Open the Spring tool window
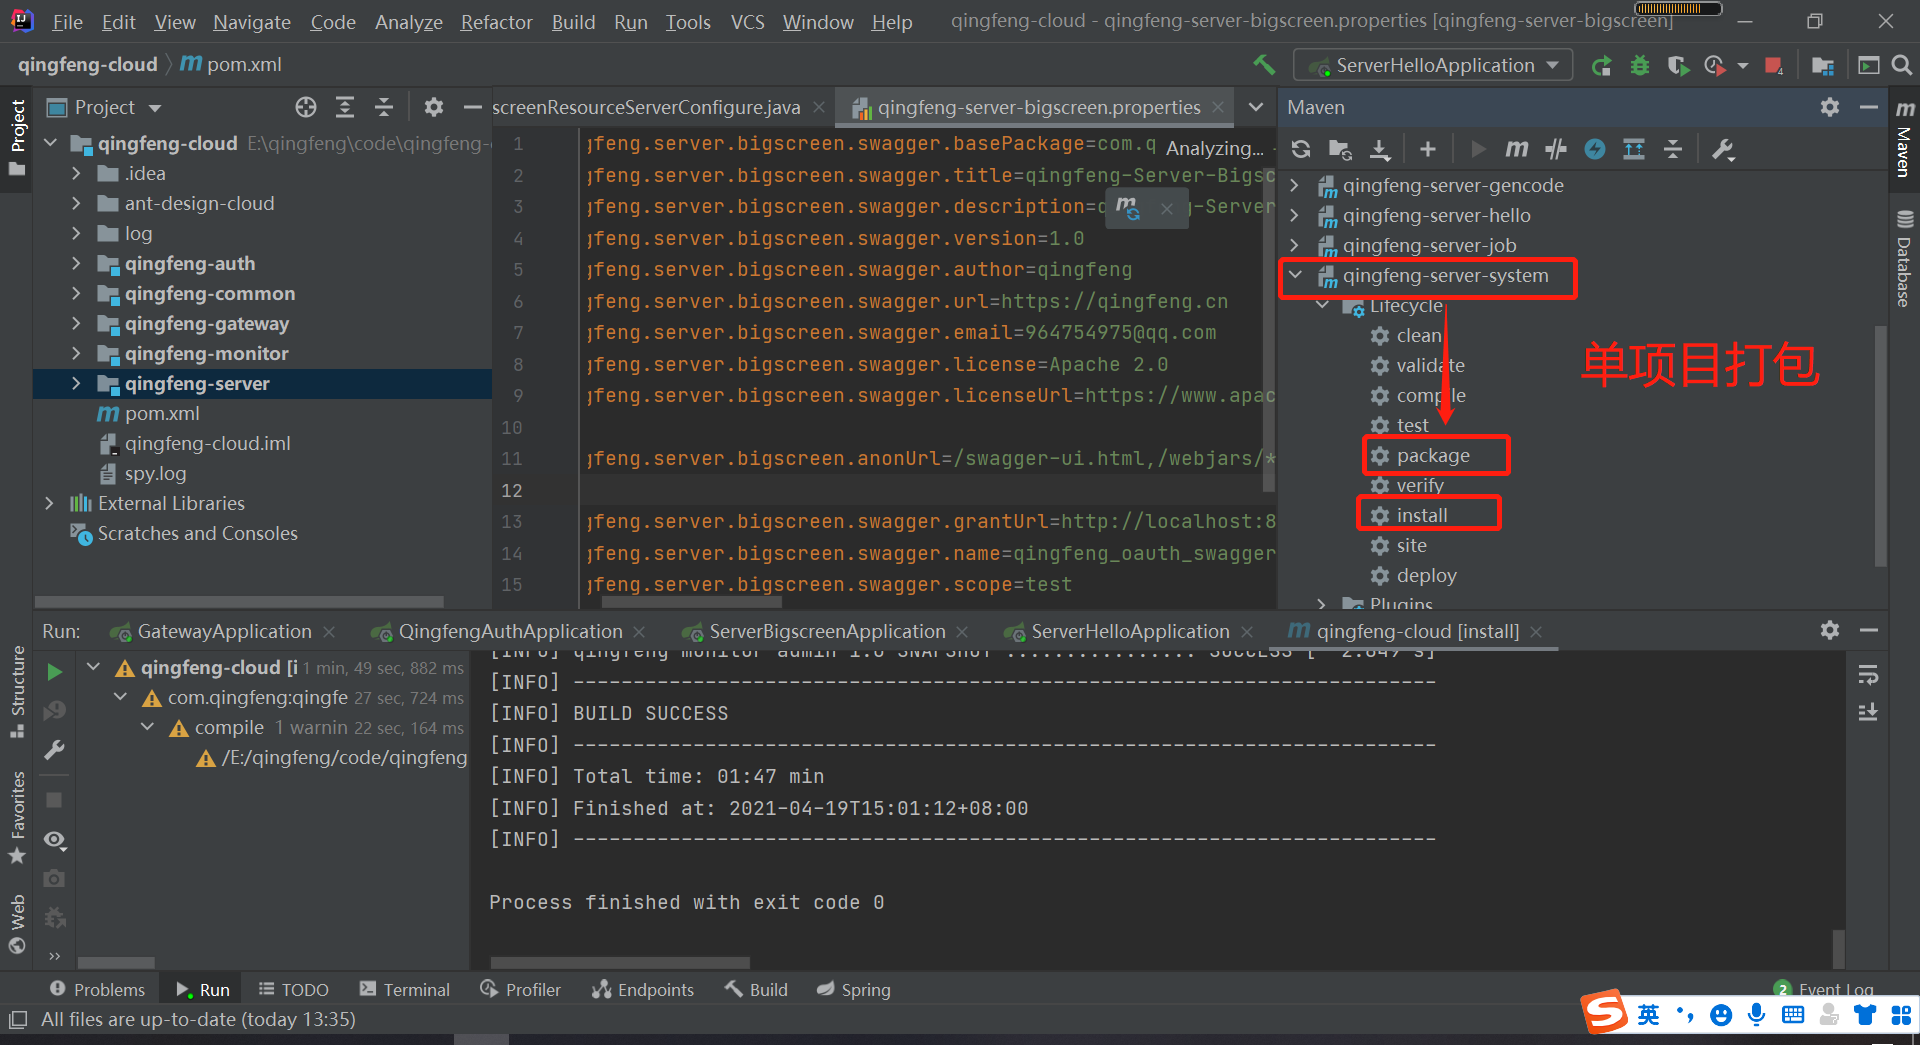This screenshot has height=1045, width=1920. point(854,989)
